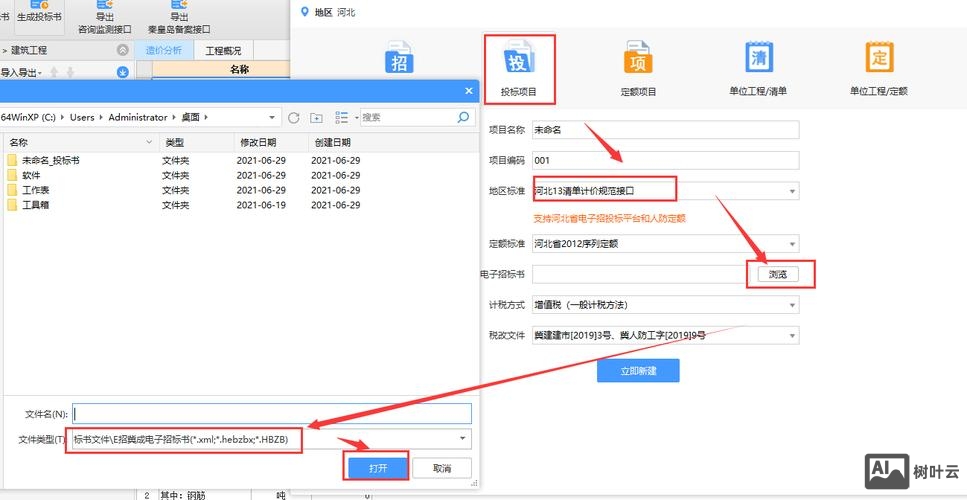Select the 工具箱 folder
This screenshot has width=967, height=500.
(x=35, y=205)
